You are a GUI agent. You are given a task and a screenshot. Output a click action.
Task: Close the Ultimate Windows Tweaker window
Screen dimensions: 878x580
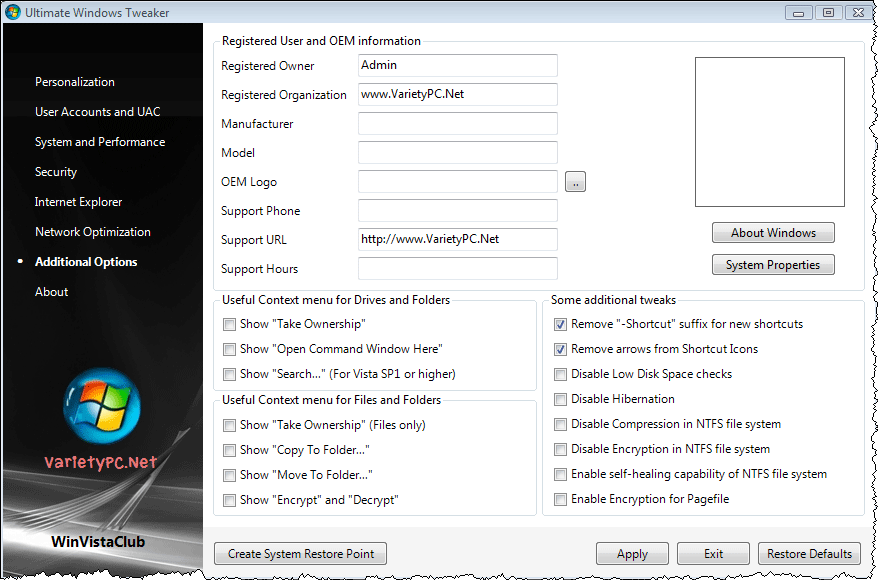pyautogui.click(x=858, y=12)
